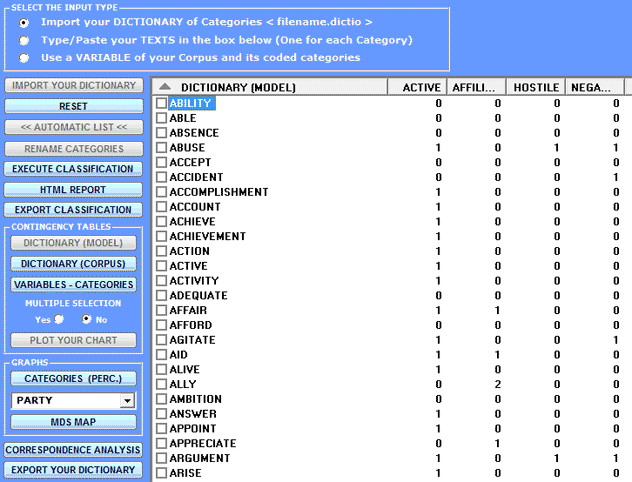Click EXPORT CLASSIFICATION button
Viewport: 632px width, 482px height.
[x=73, y=210]
